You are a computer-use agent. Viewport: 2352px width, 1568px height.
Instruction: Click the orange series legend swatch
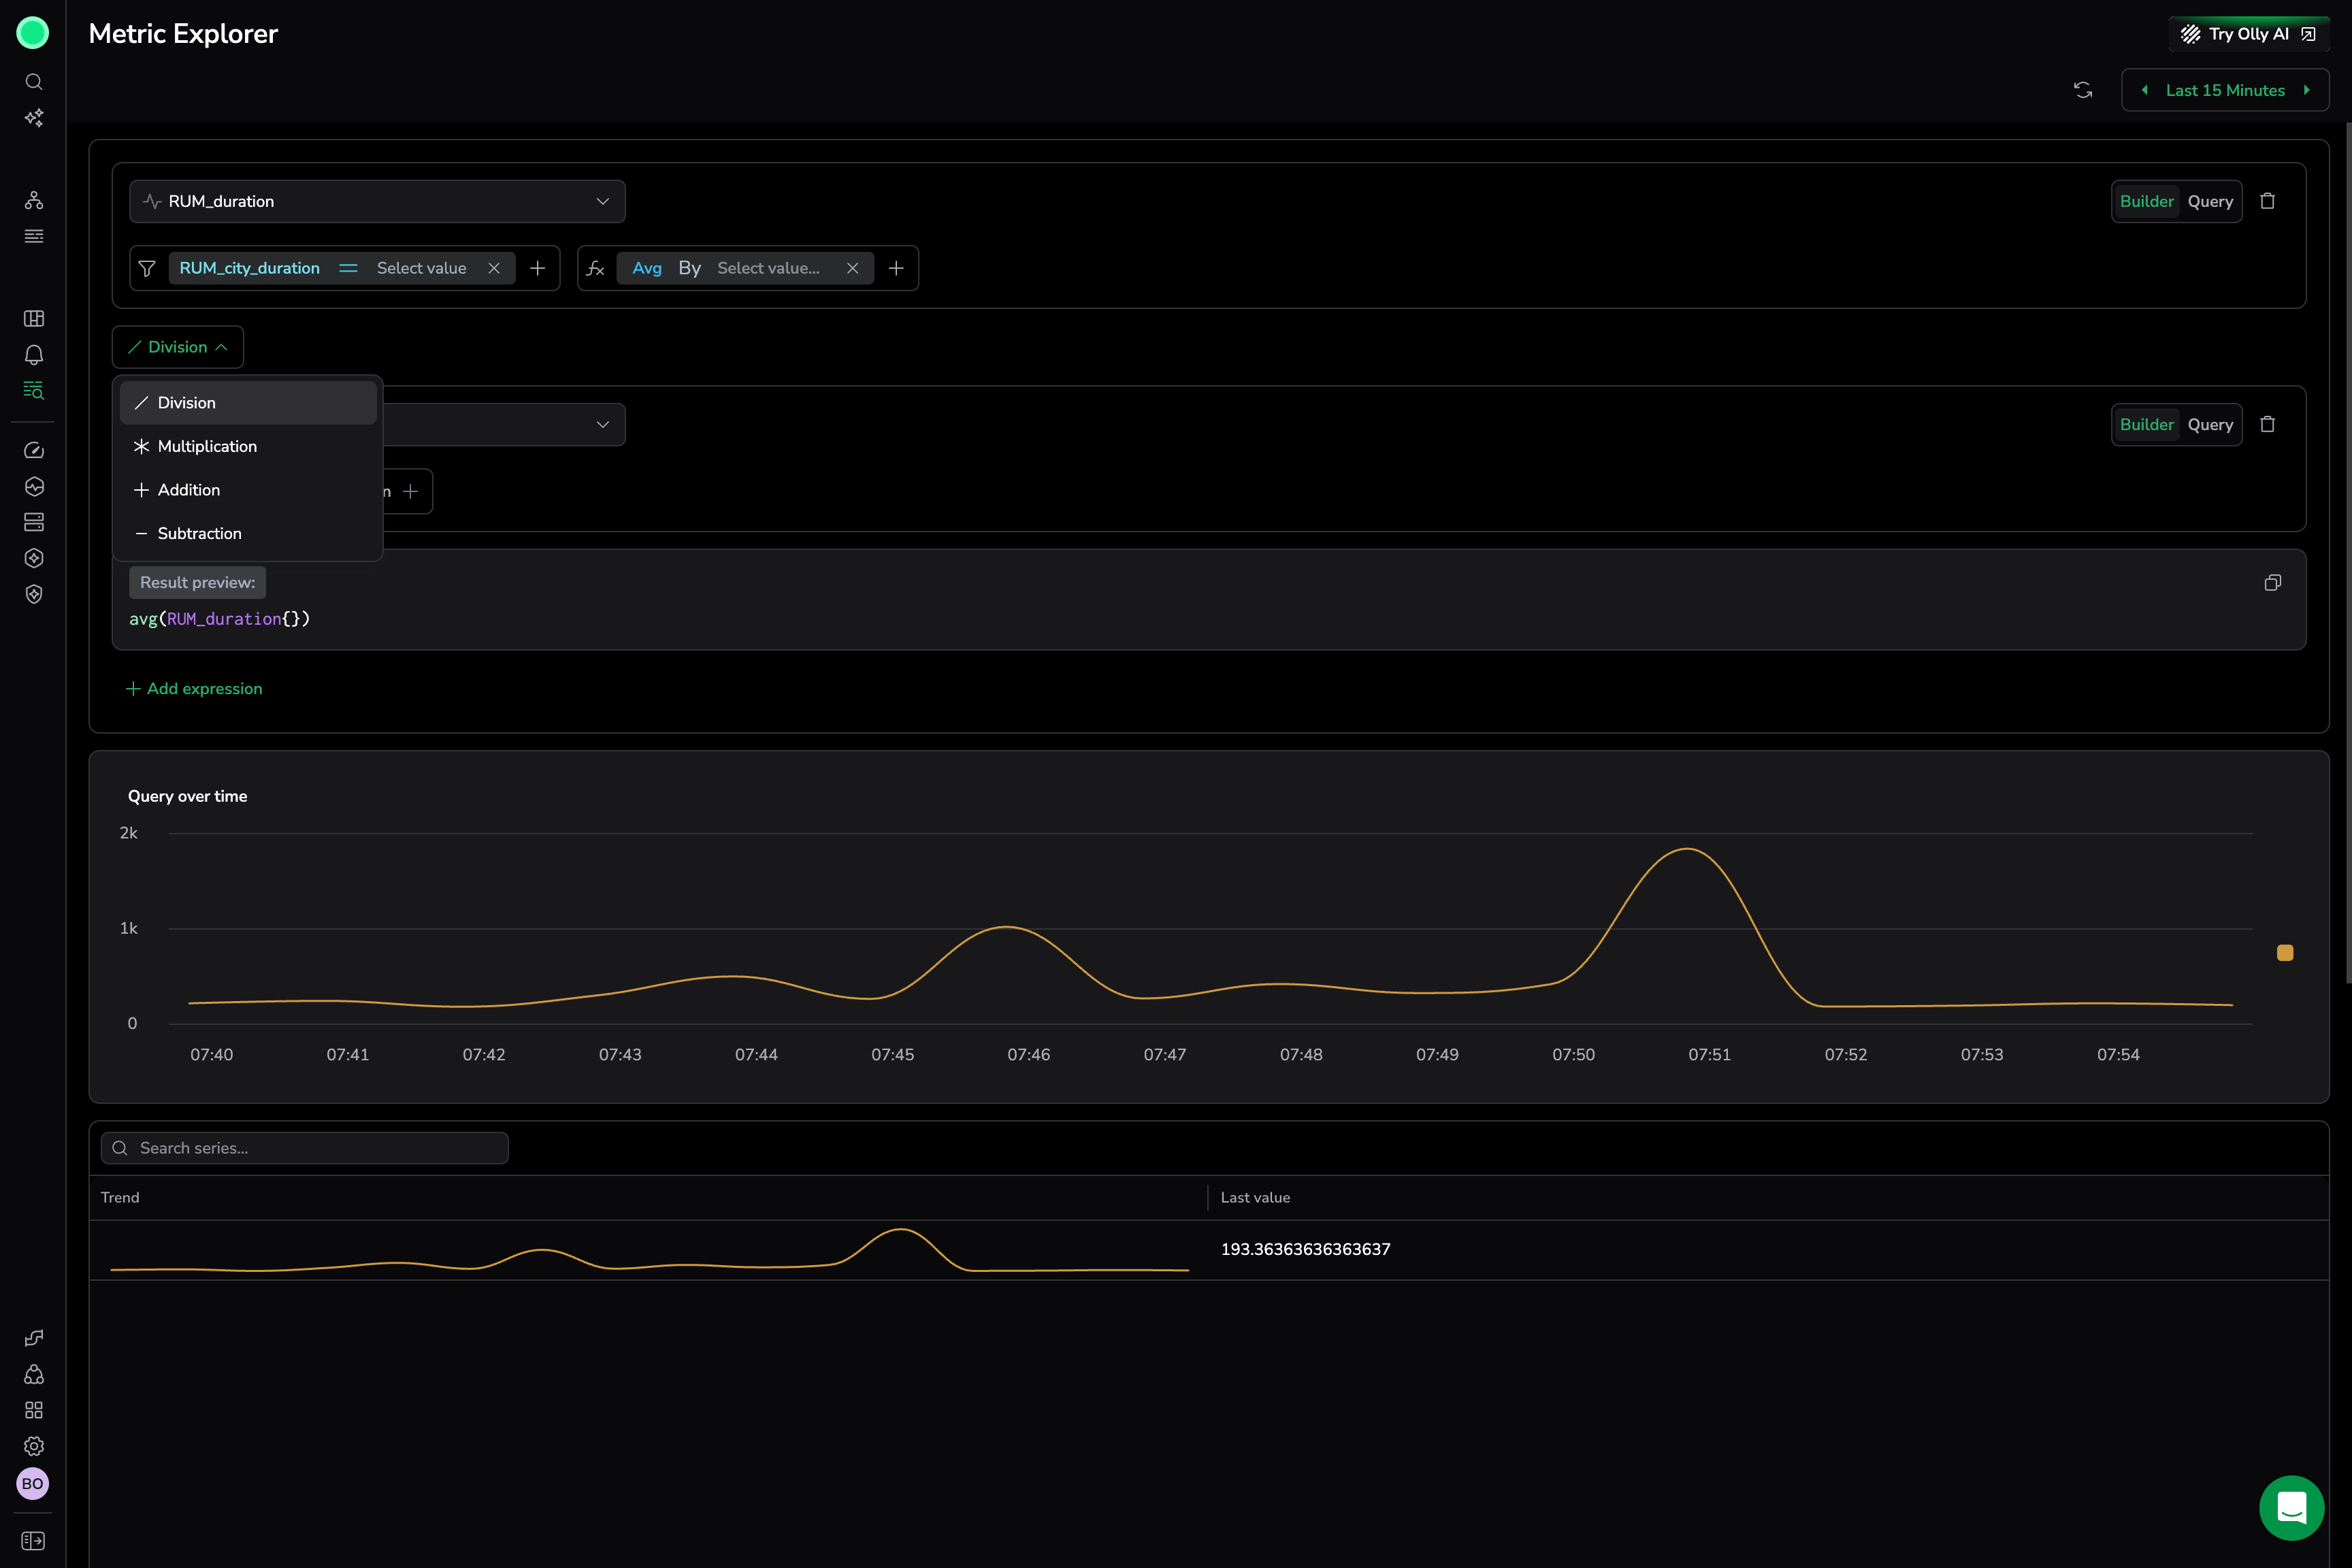[x=2285, y=953]
